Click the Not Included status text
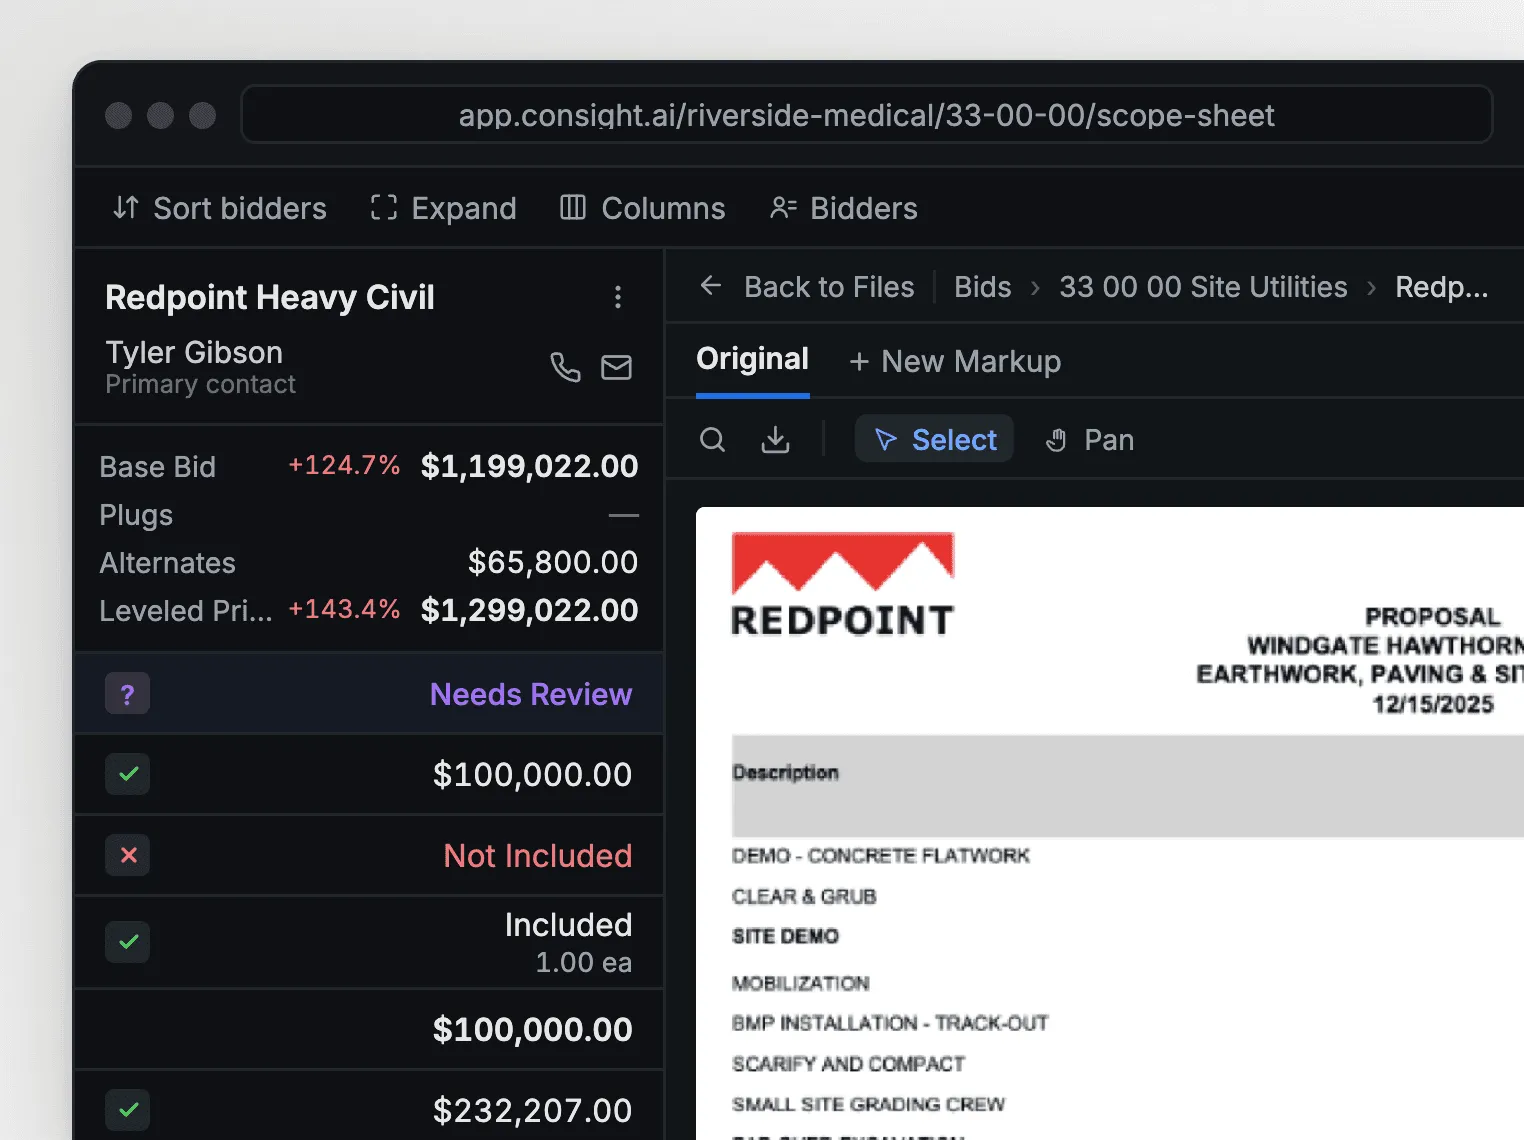This screenshot has height=1140, width=1524. [x=538, y=856]
